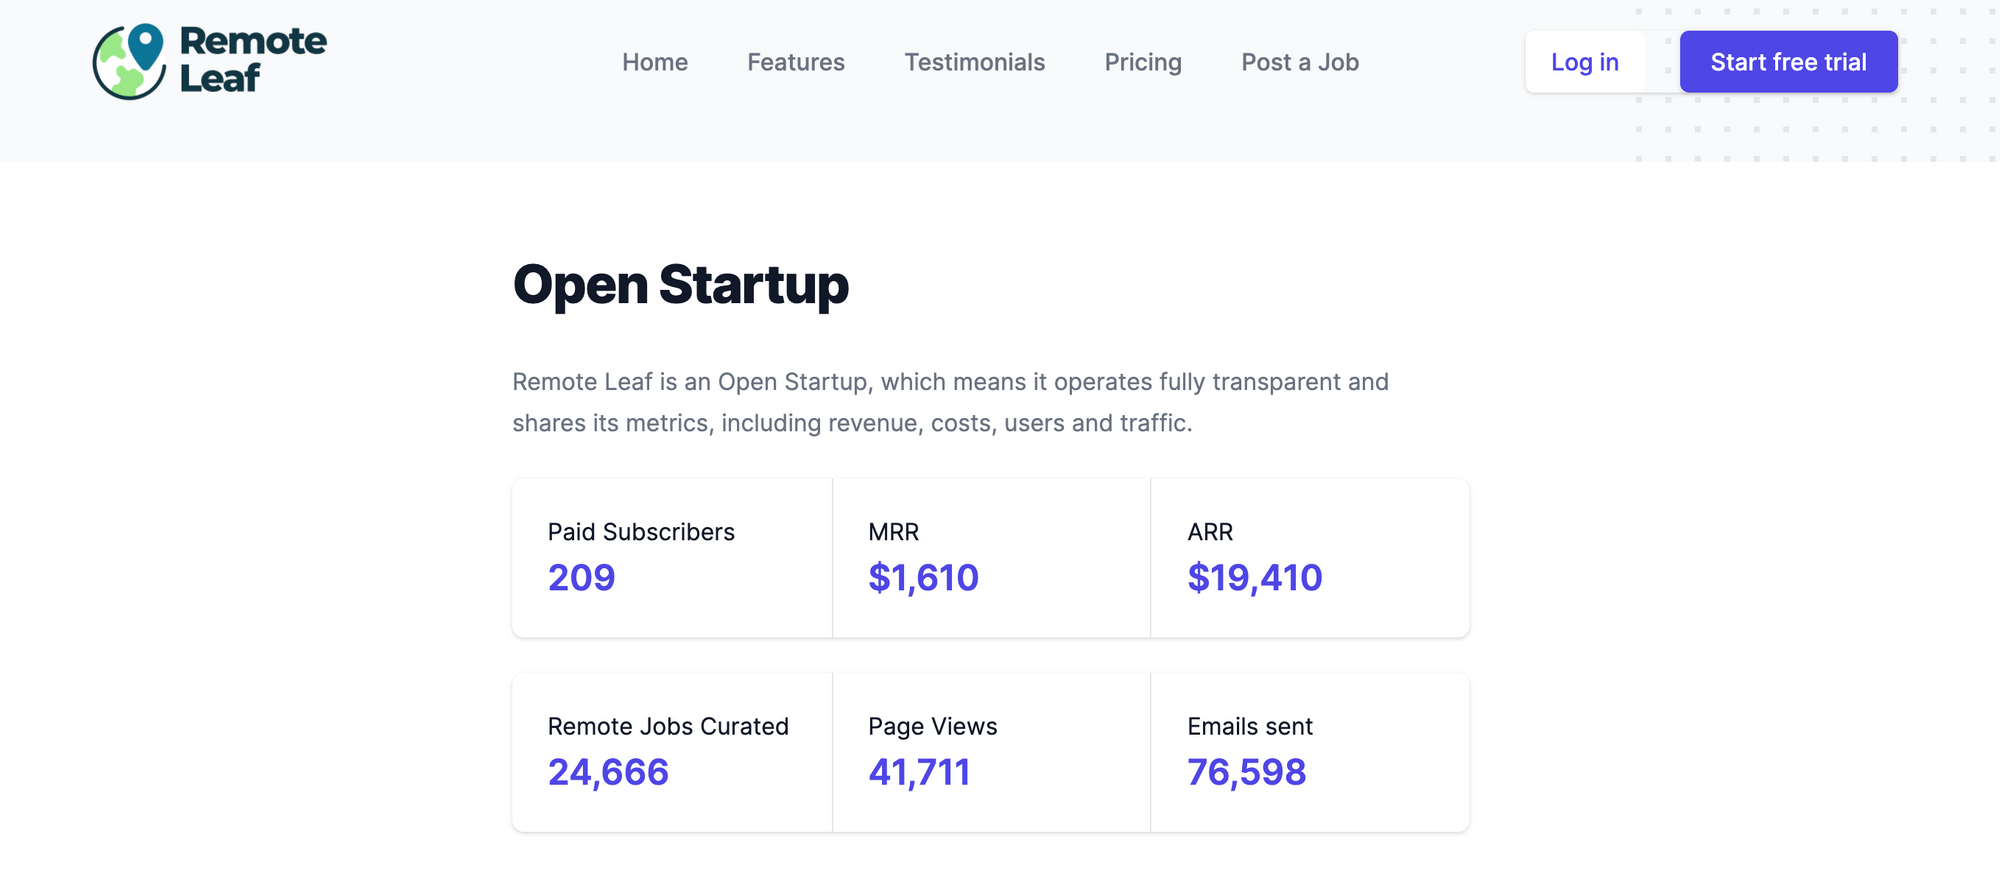Click the Remote Leaf globe logo icon
This screenshot has width=2000, height=875.
[x=129, y=62]
